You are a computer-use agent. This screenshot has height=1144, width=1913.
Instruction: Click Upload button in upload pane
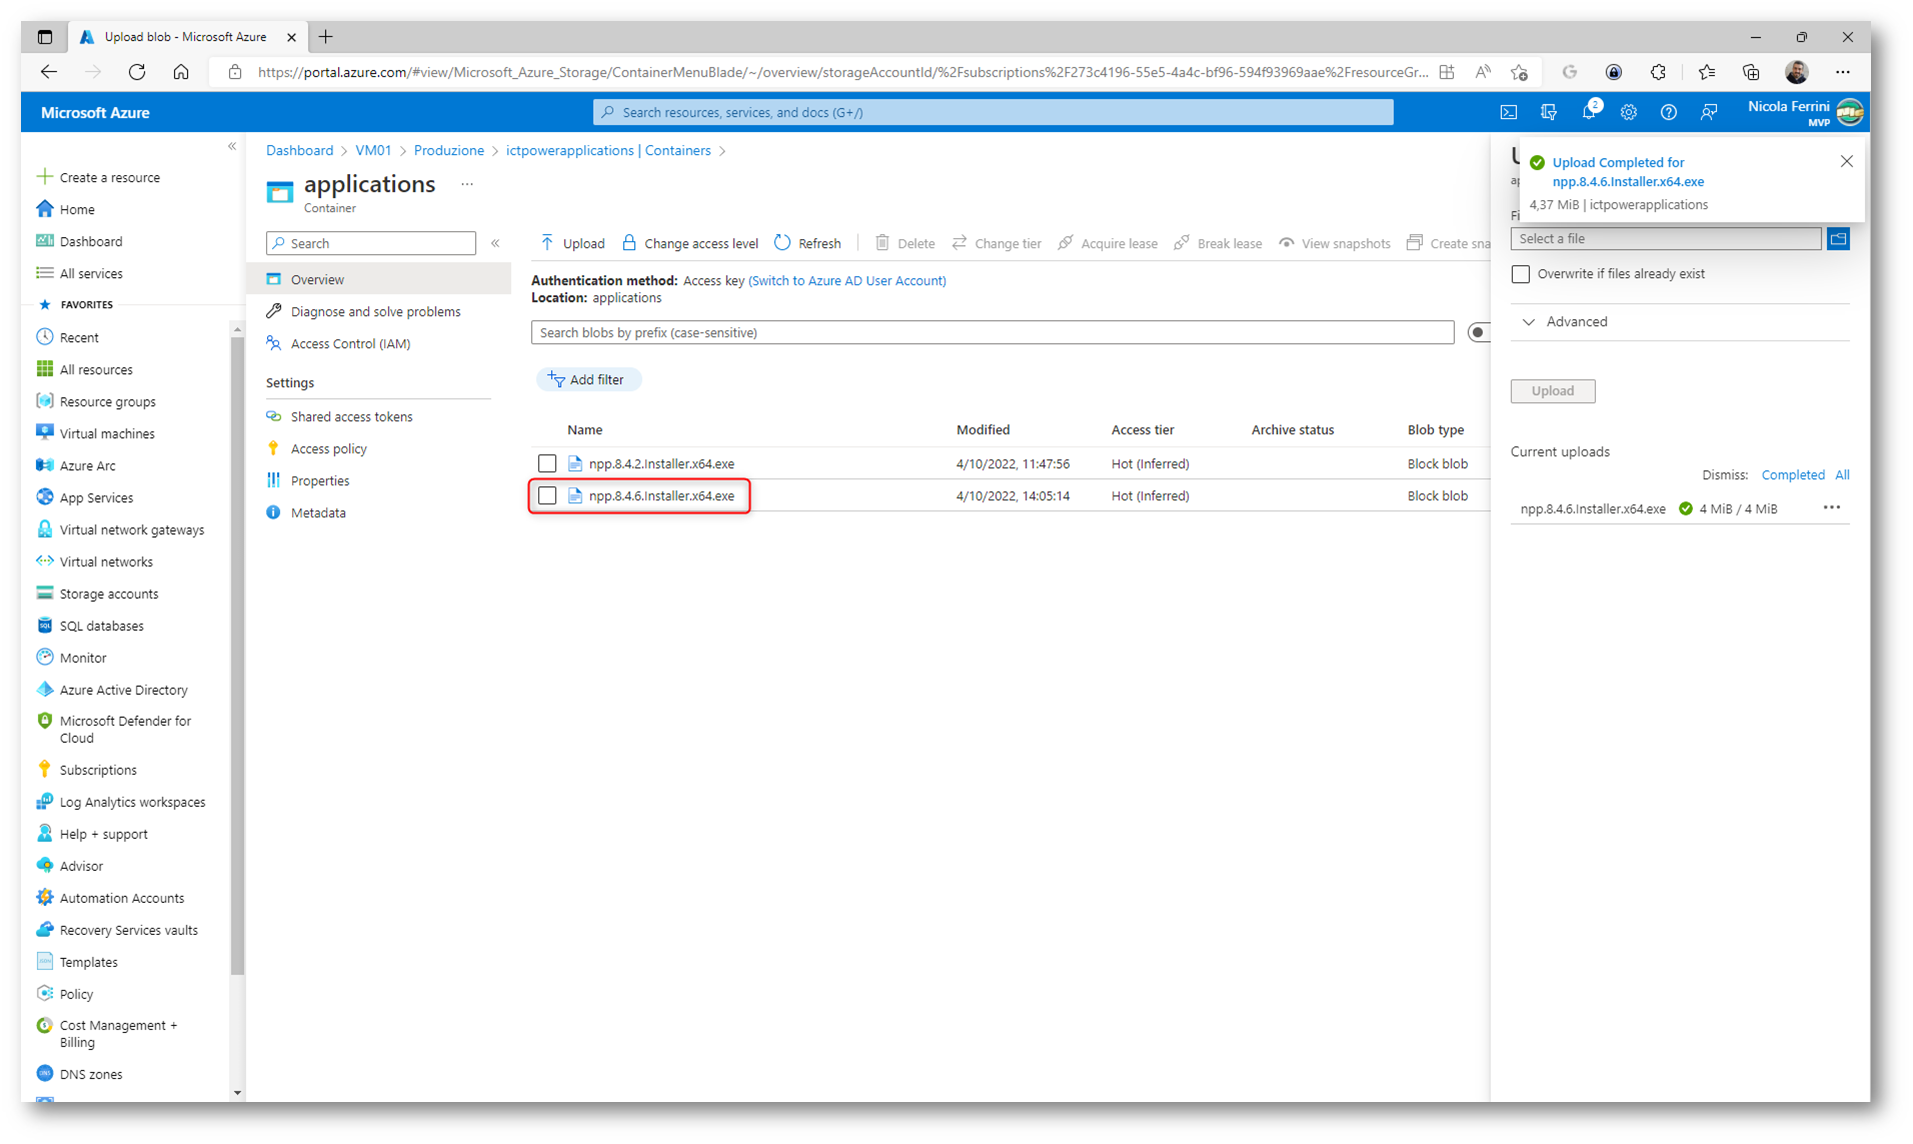pyautogui.click(x=1552, y=391)
